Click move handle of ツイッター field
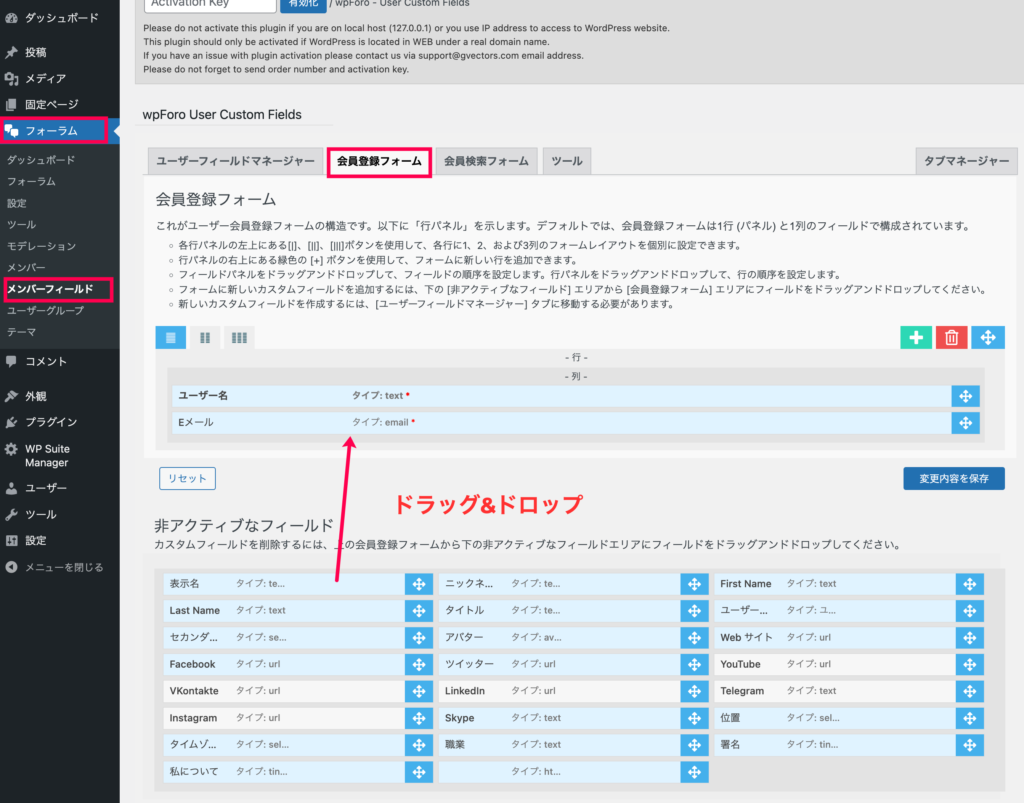The width and height of the screenshot is (1024, 803). [x=694, y=665]
